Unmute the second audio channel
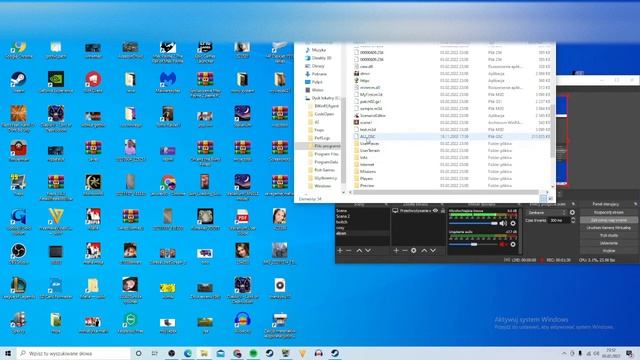Screen dimensions: 640x360 point(503,244)
